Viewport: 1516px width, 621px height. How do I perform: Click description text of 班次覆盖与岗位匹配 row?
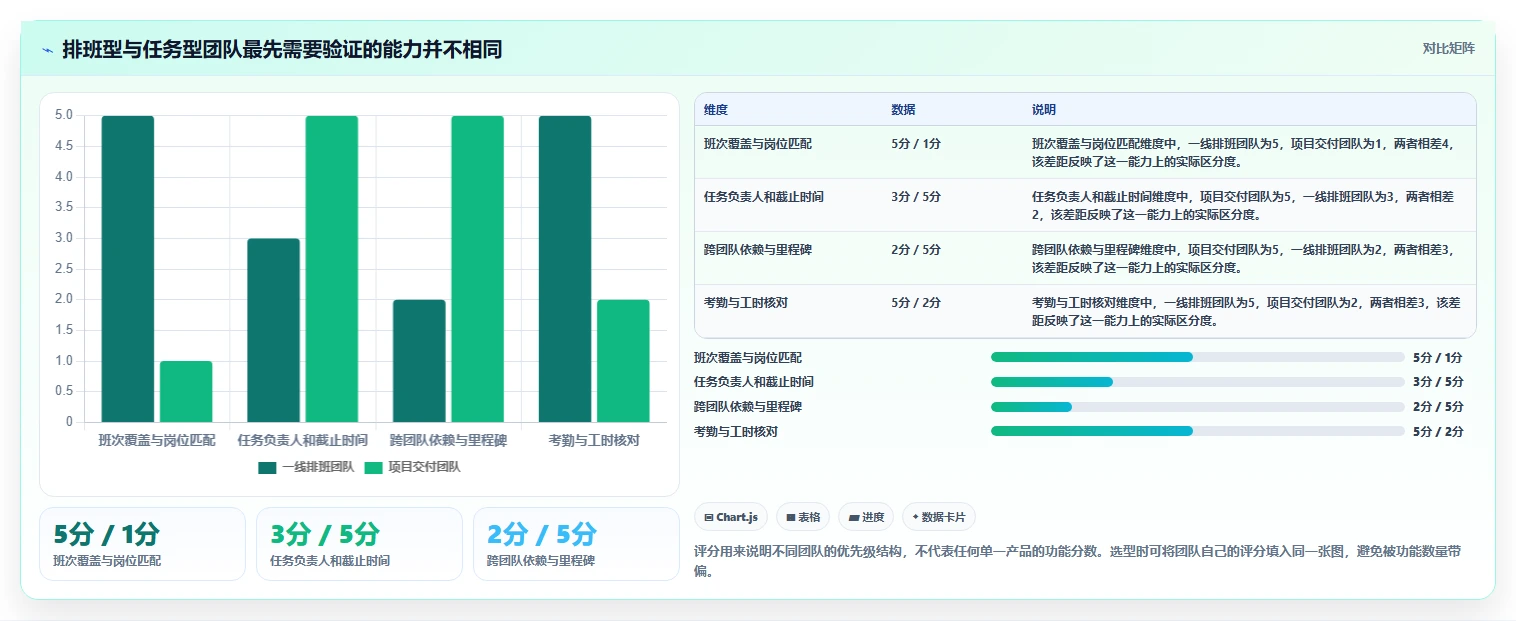point(1243,152)
